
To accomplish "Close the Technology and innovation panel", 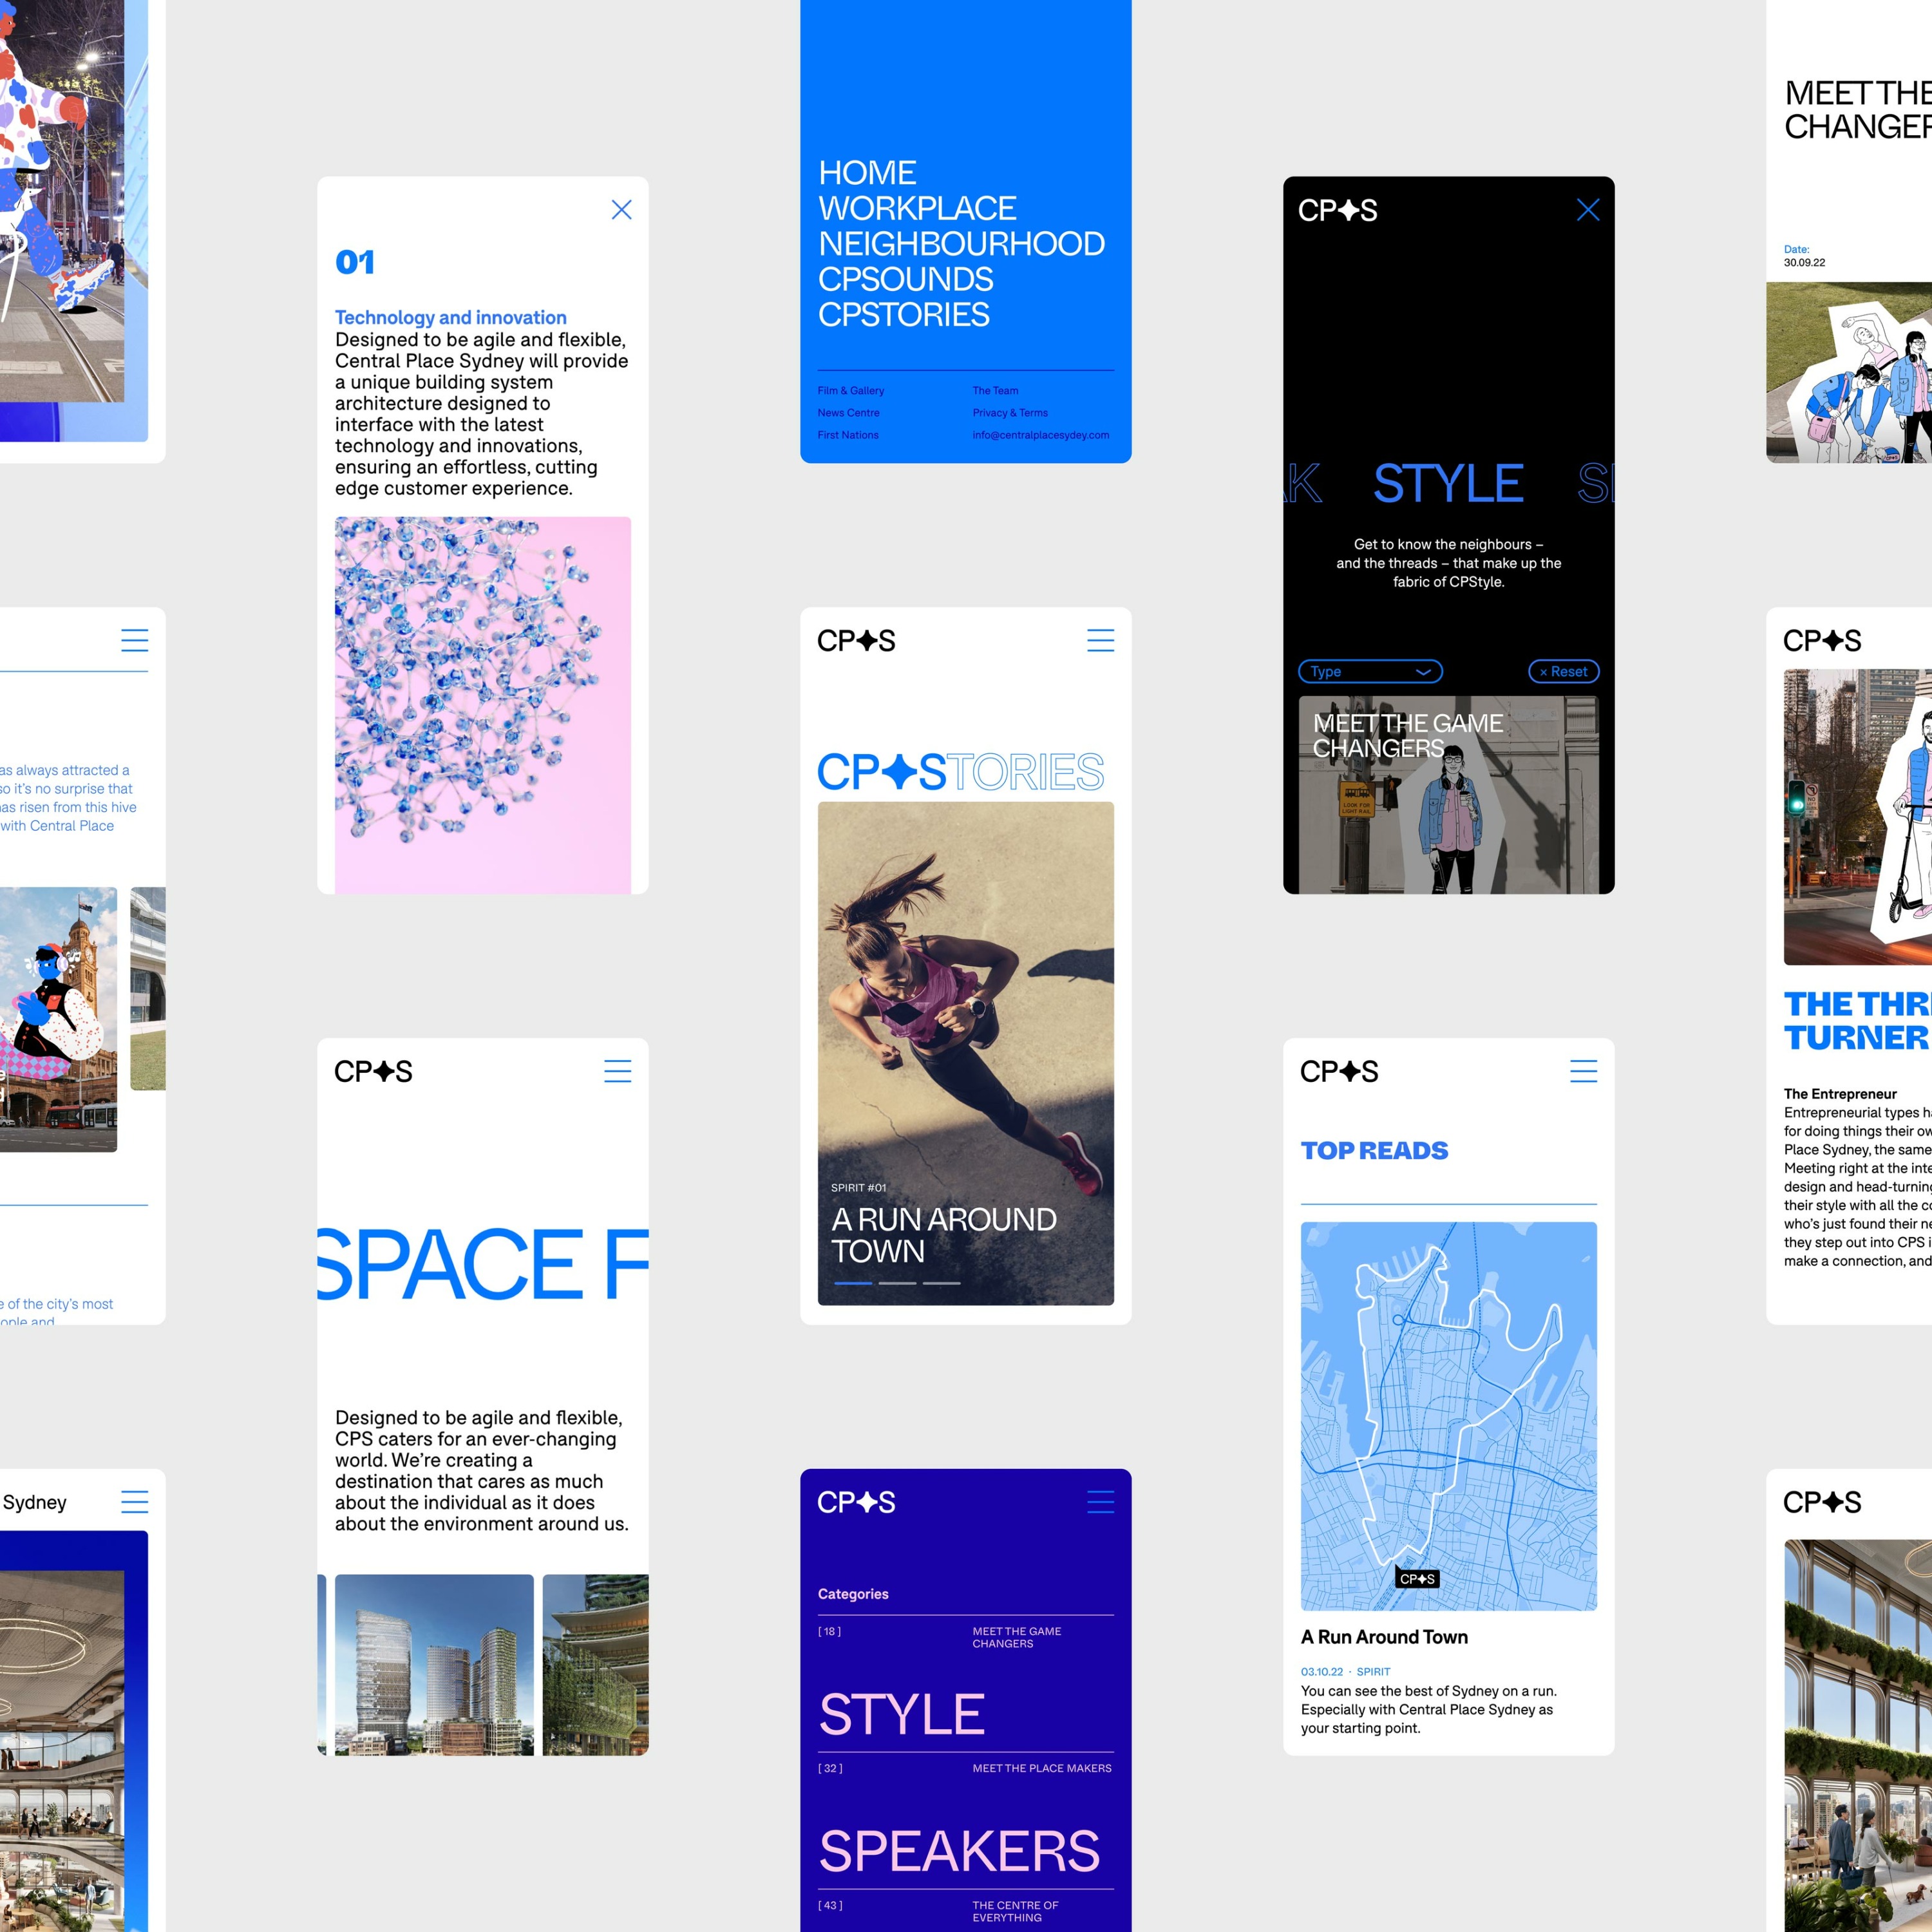I will coord(621,210).
